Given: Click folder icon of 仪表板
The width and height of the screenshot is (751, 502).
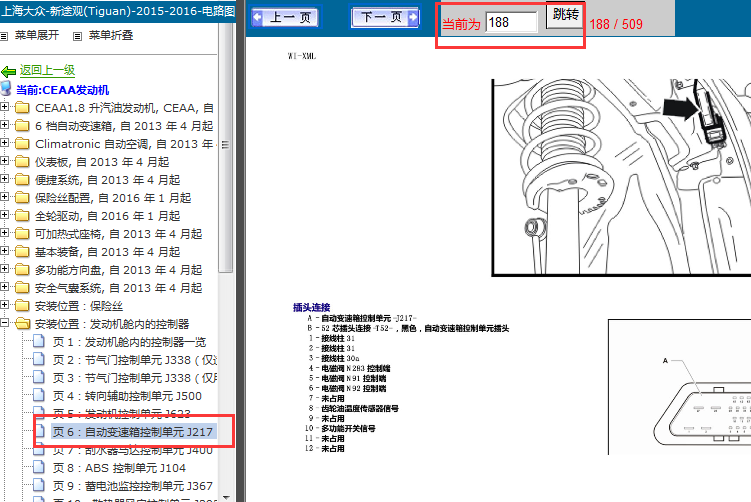Looking at the screenshot, I should pos(22,161).
